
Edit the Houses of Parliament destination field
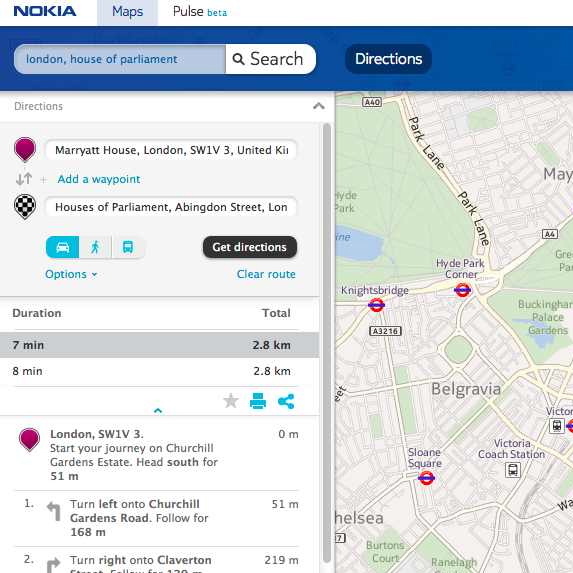point(171,207)
